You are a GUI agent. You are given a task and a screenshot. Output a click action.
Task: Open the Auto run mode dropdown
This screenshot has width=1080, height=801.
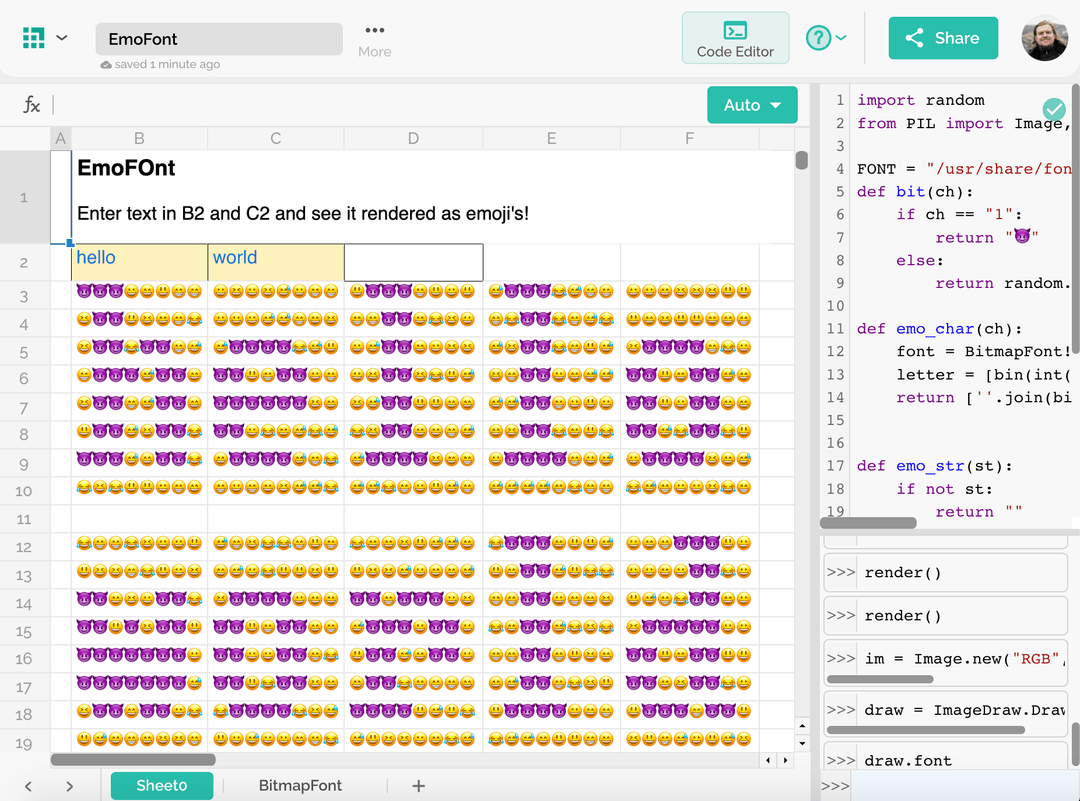(x=752, y=104)
